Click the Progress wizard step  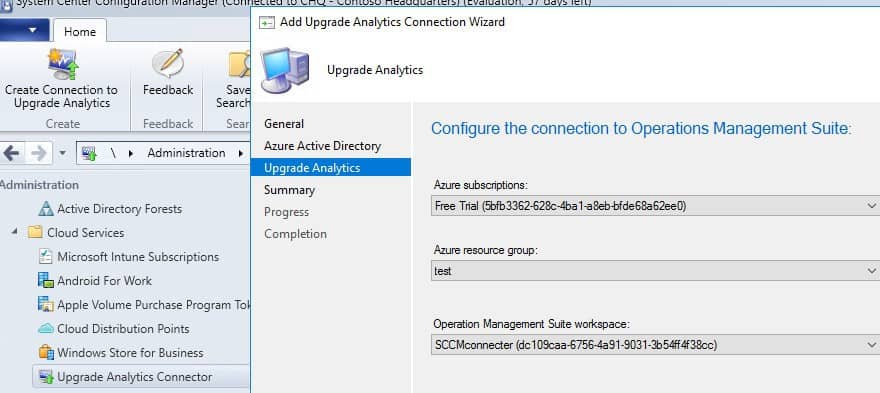286,212
